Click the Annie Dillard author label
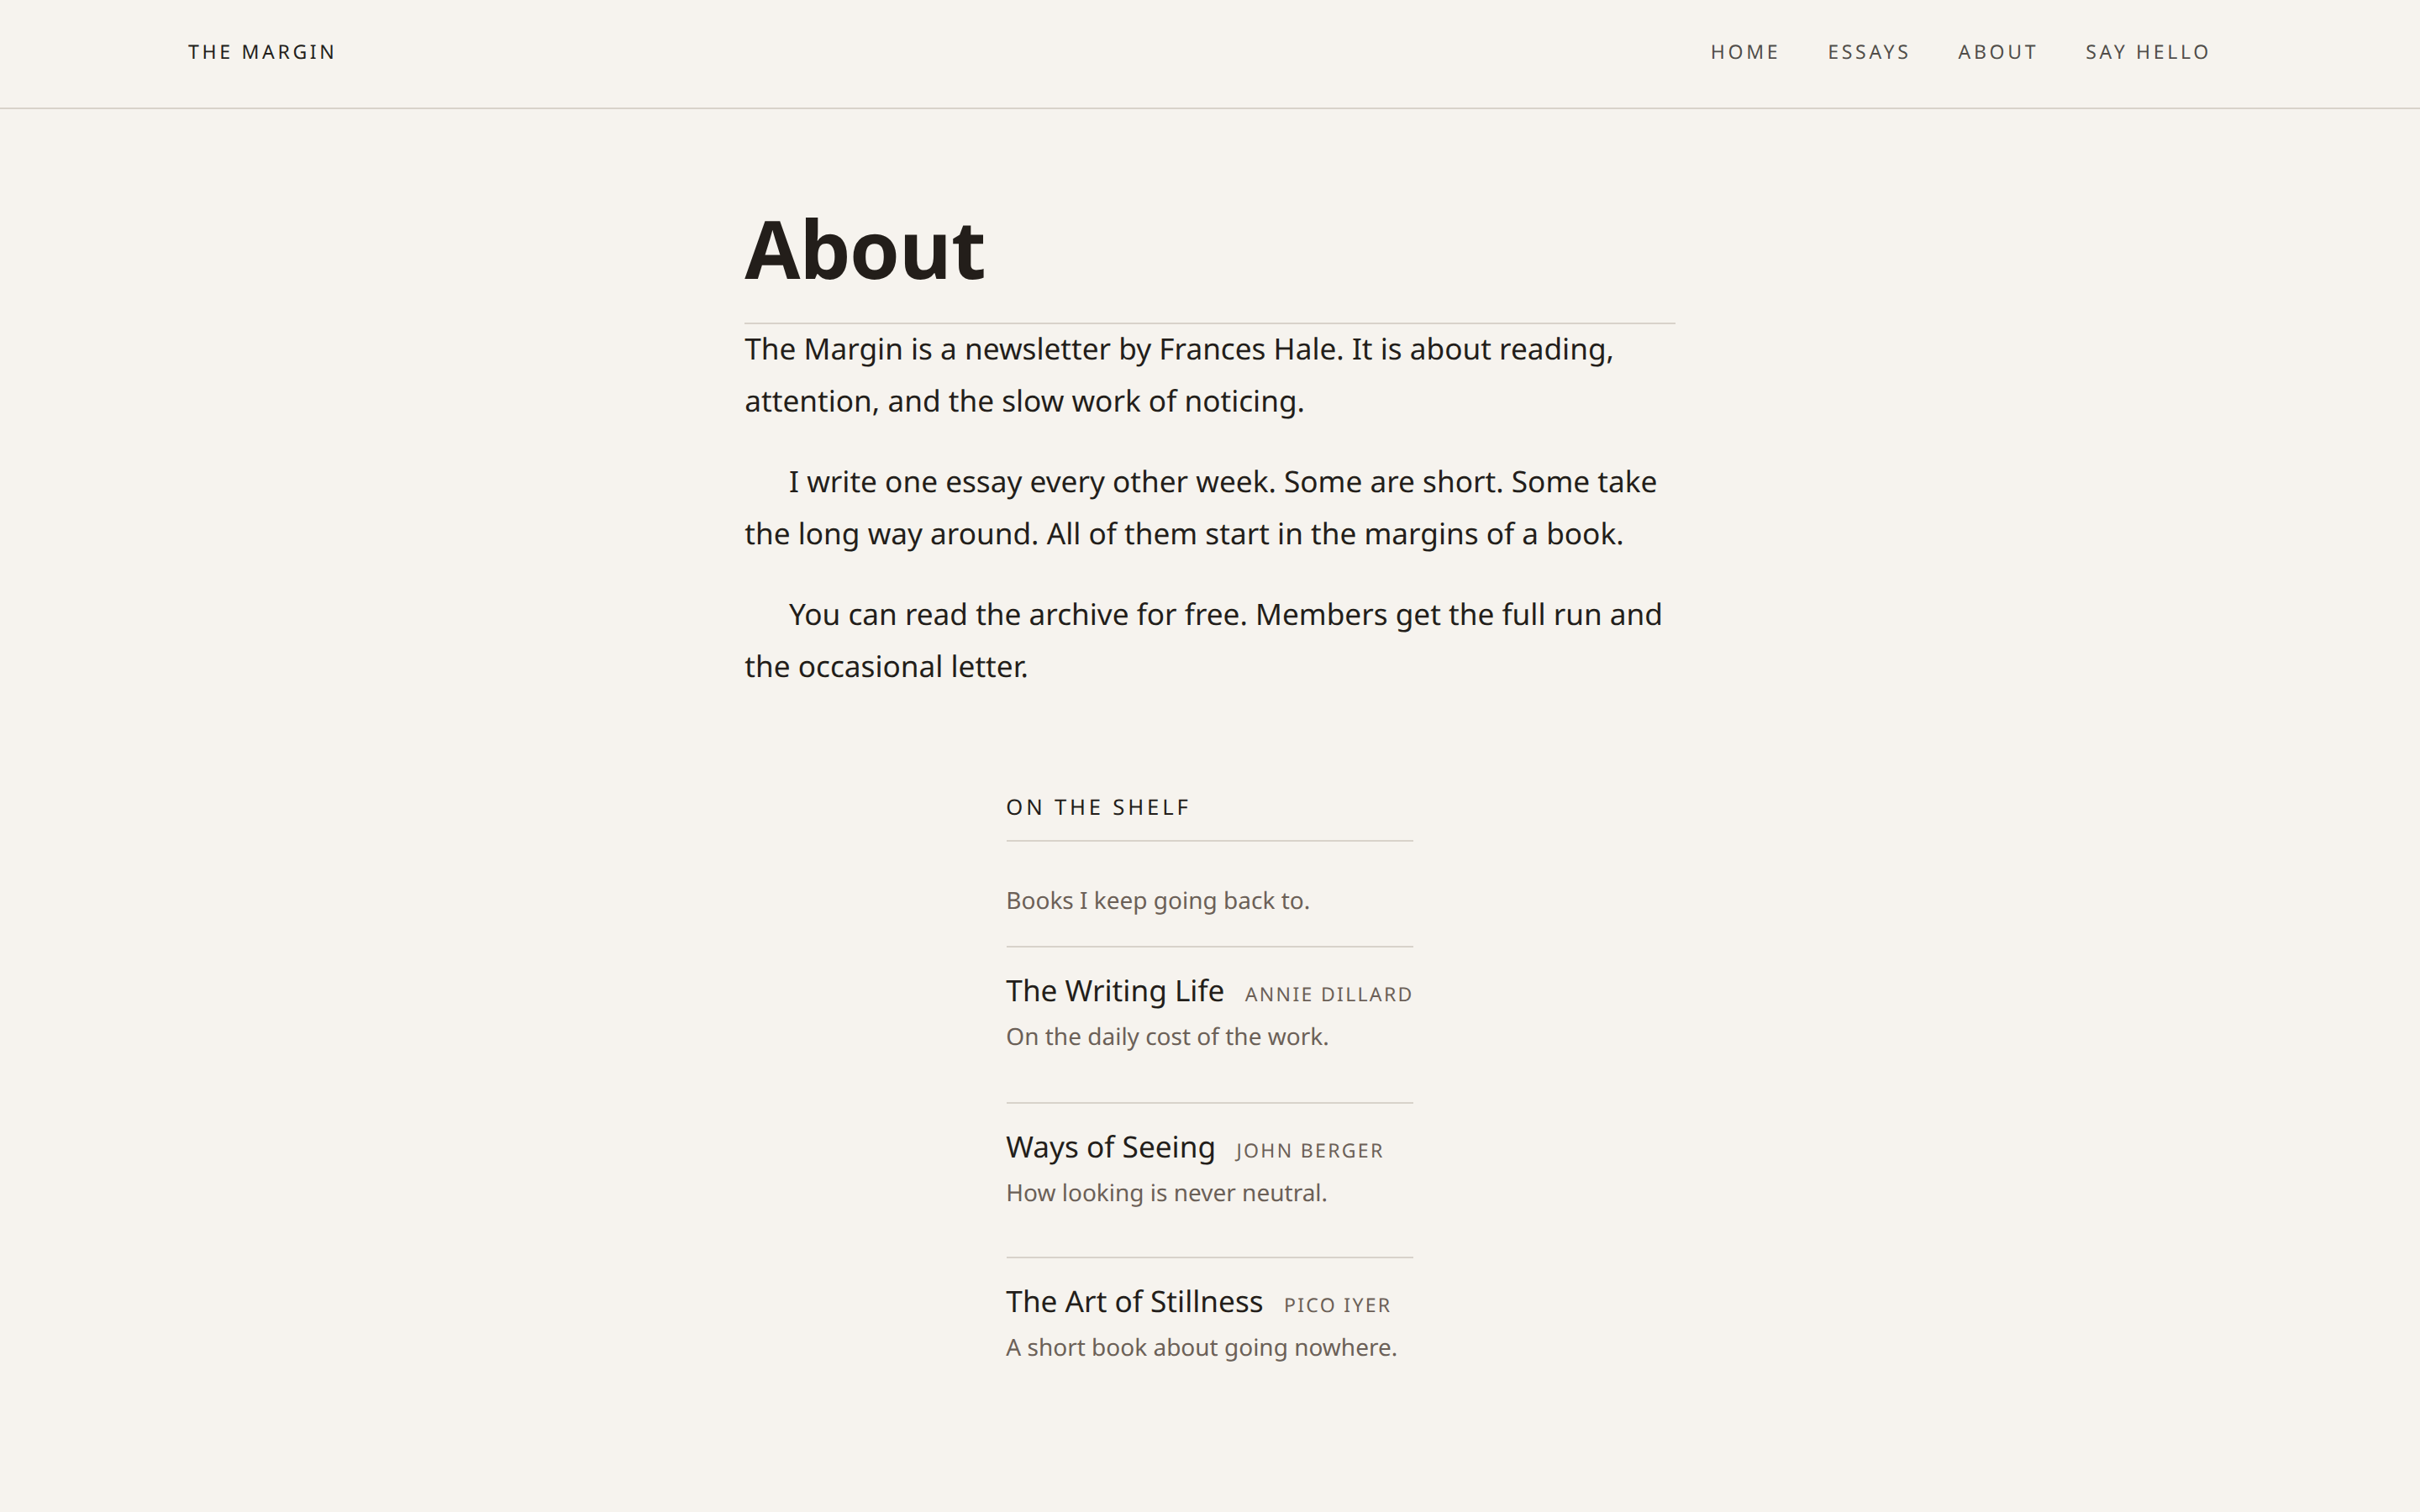Viewport: 2420px width, 1512px height. pyautogui.click(x=1328, y=995)
